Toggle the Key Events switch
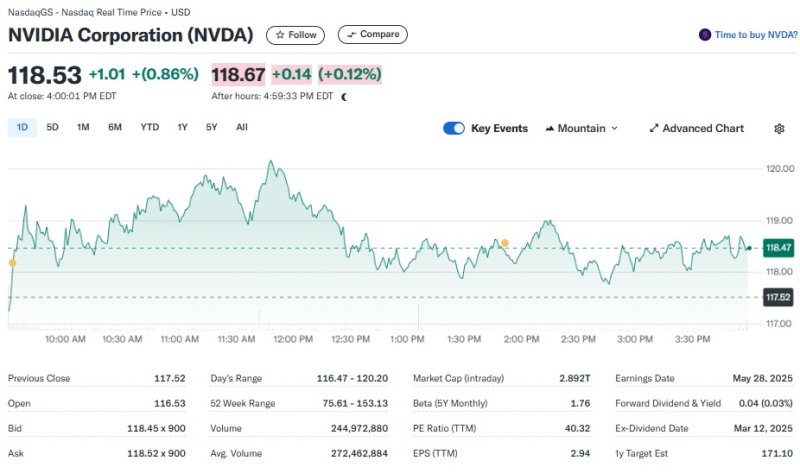Viewport: 800px width, 473px height. [454, 129]
